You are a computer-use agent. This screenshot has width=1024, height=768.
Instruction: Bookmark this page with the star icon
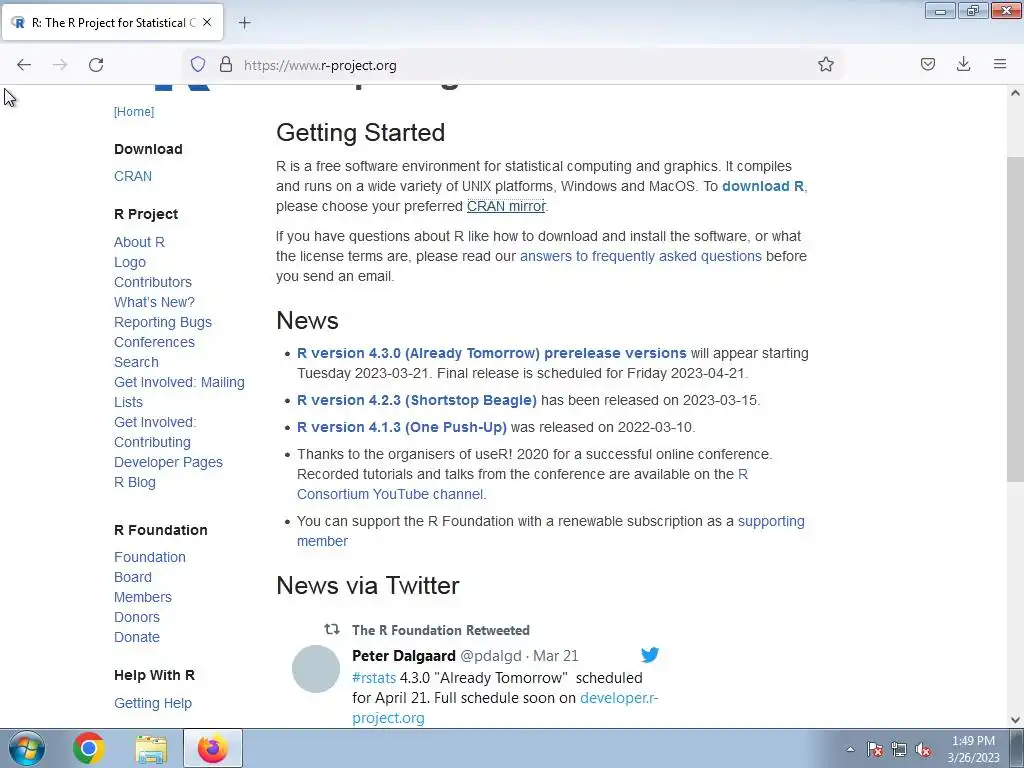(x=825, y=64)
